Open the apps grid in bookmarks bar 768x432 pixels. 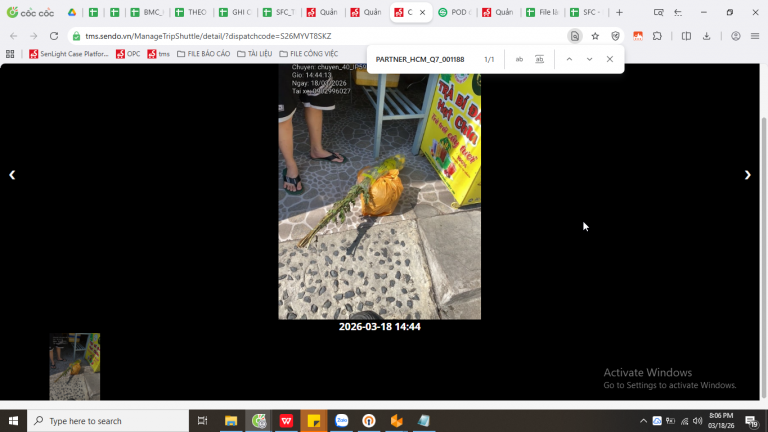point(10,54)
